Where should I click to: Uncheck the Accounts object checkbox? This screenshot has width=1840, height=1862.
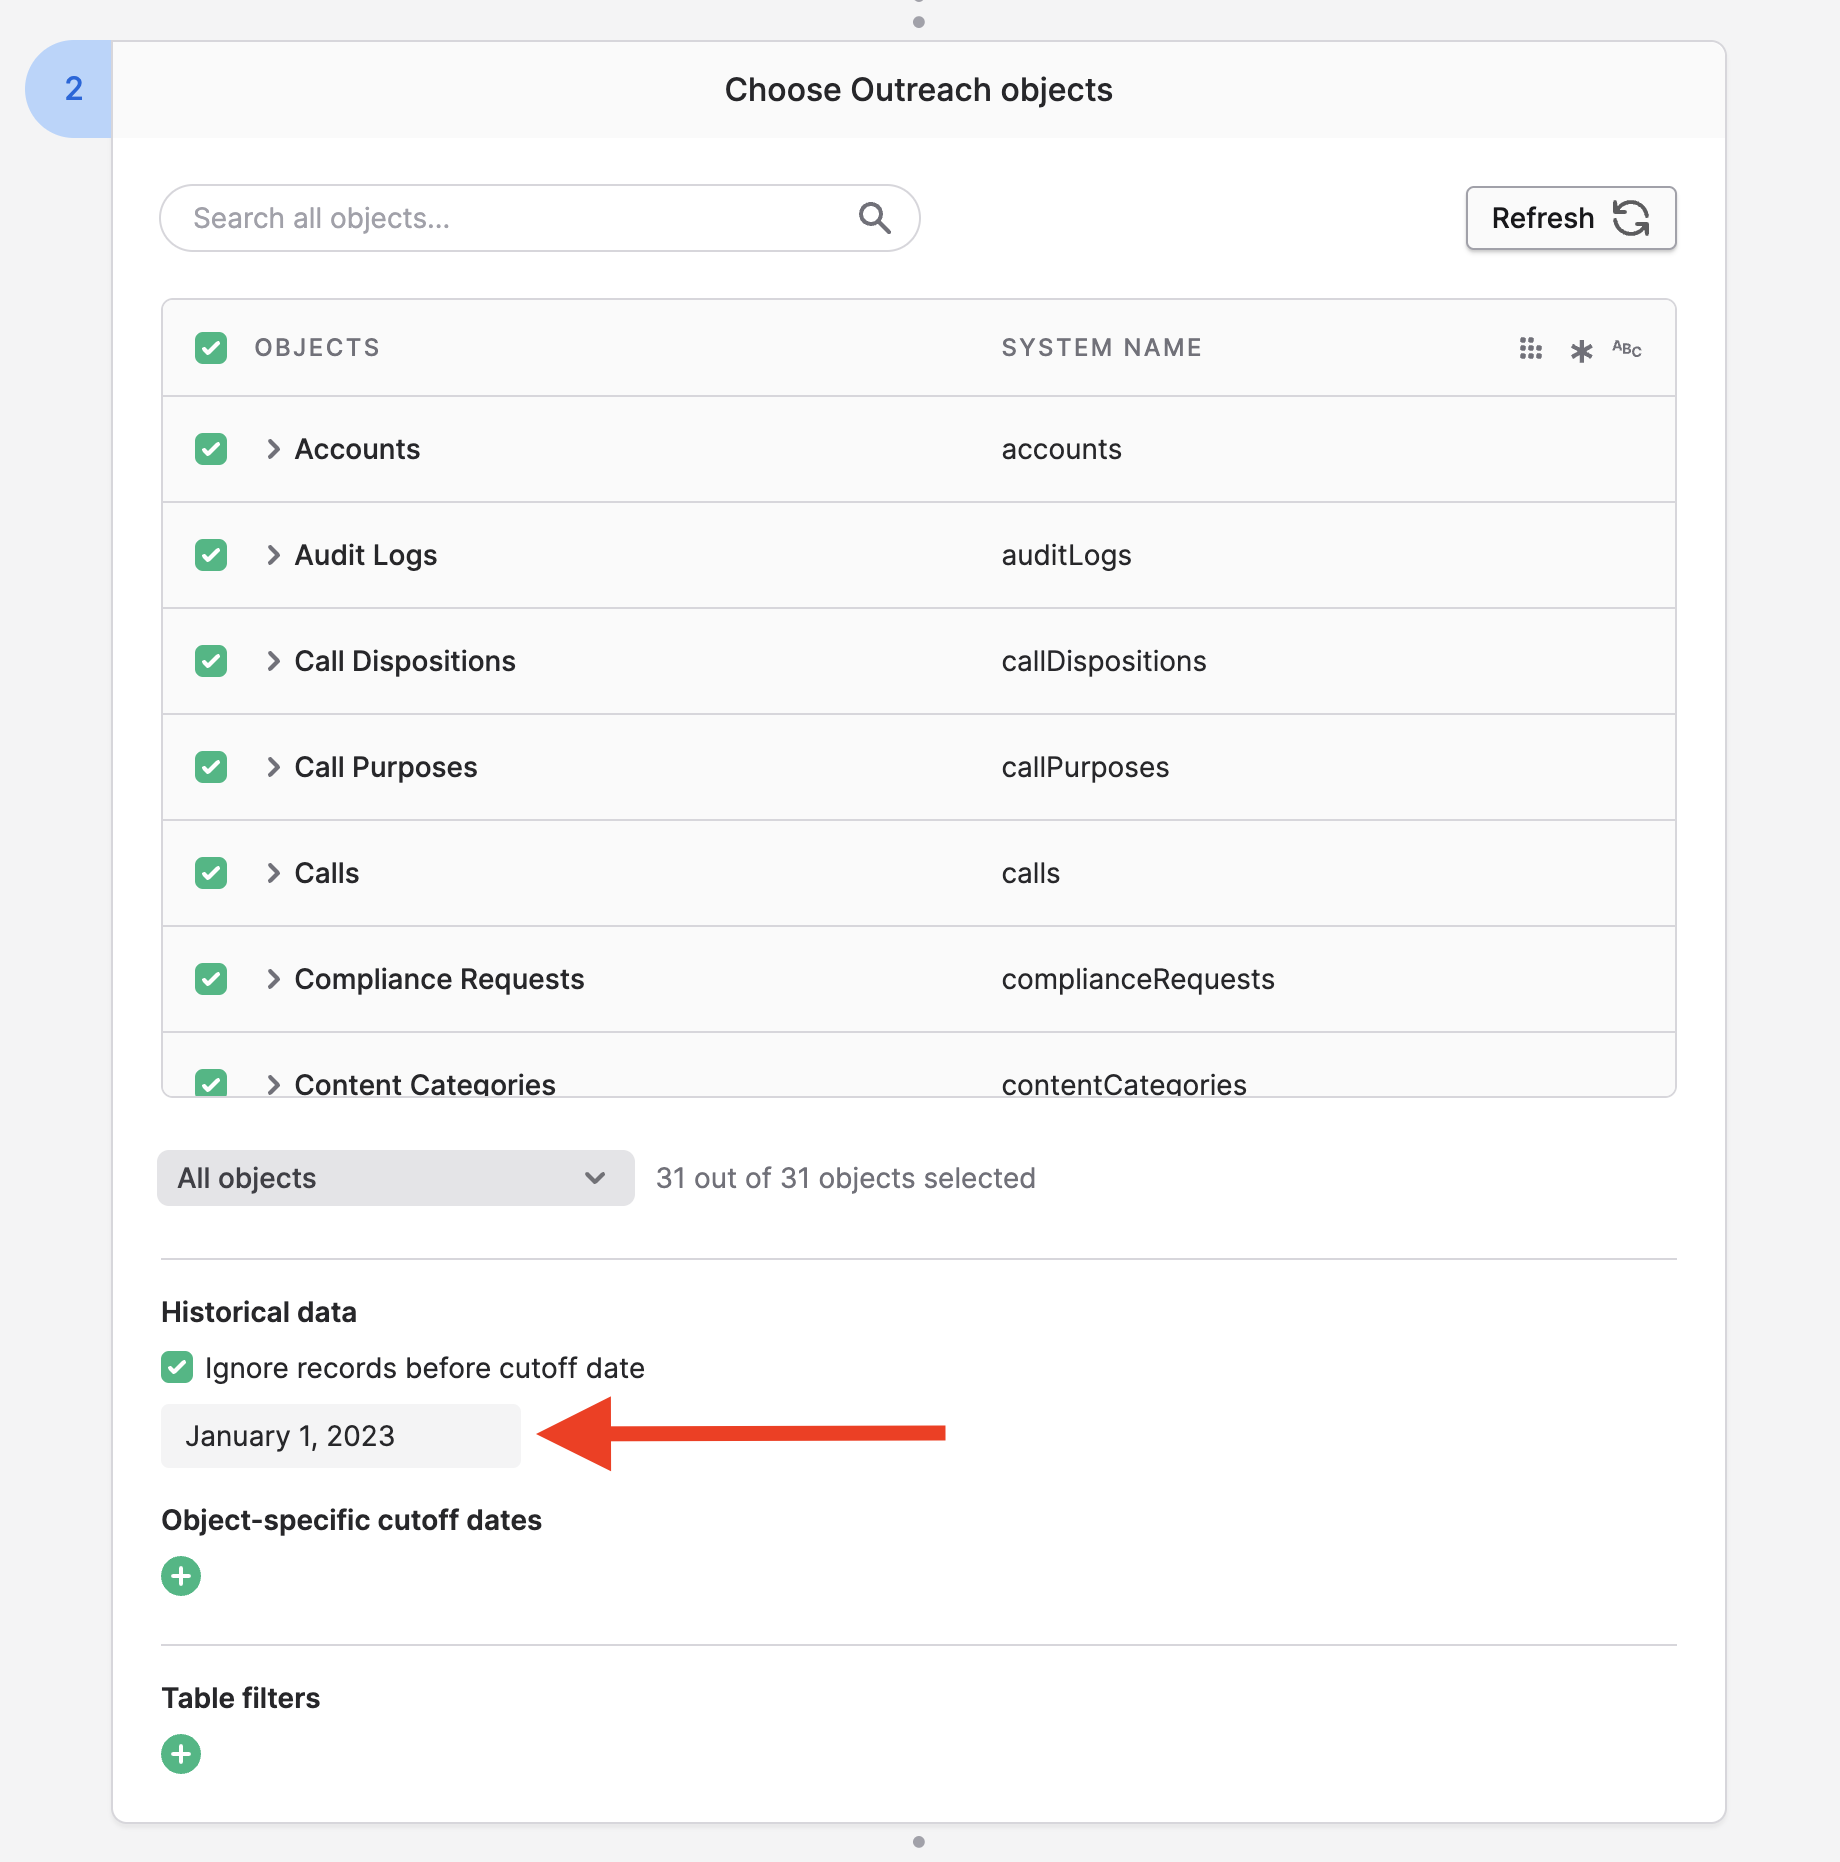pyautogui.click(x=211, y=449)
